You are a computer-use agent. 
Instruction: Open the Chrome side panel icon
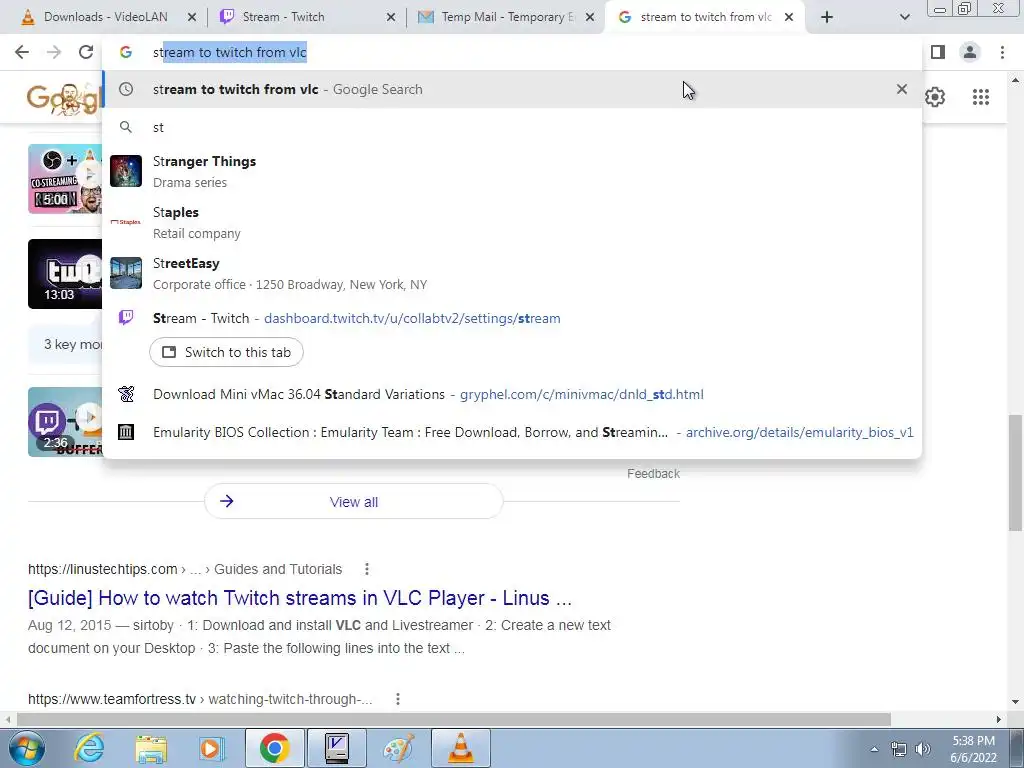click(938, 52)
